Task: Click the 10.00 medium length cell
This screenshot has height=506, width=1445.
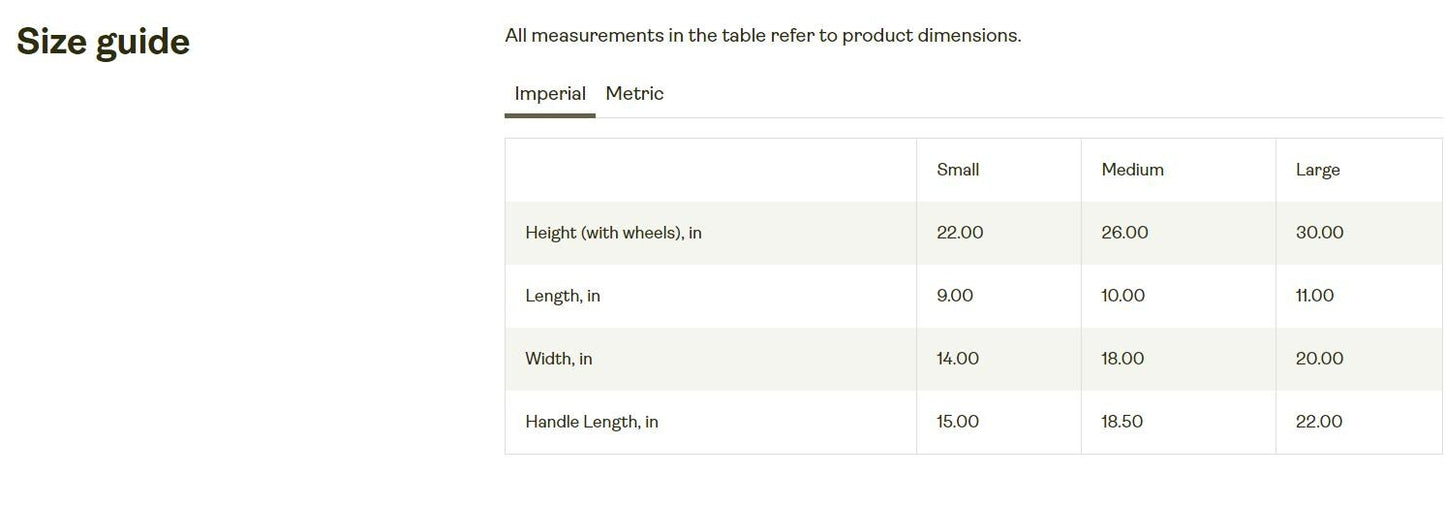Action: tap(1123, 296)
